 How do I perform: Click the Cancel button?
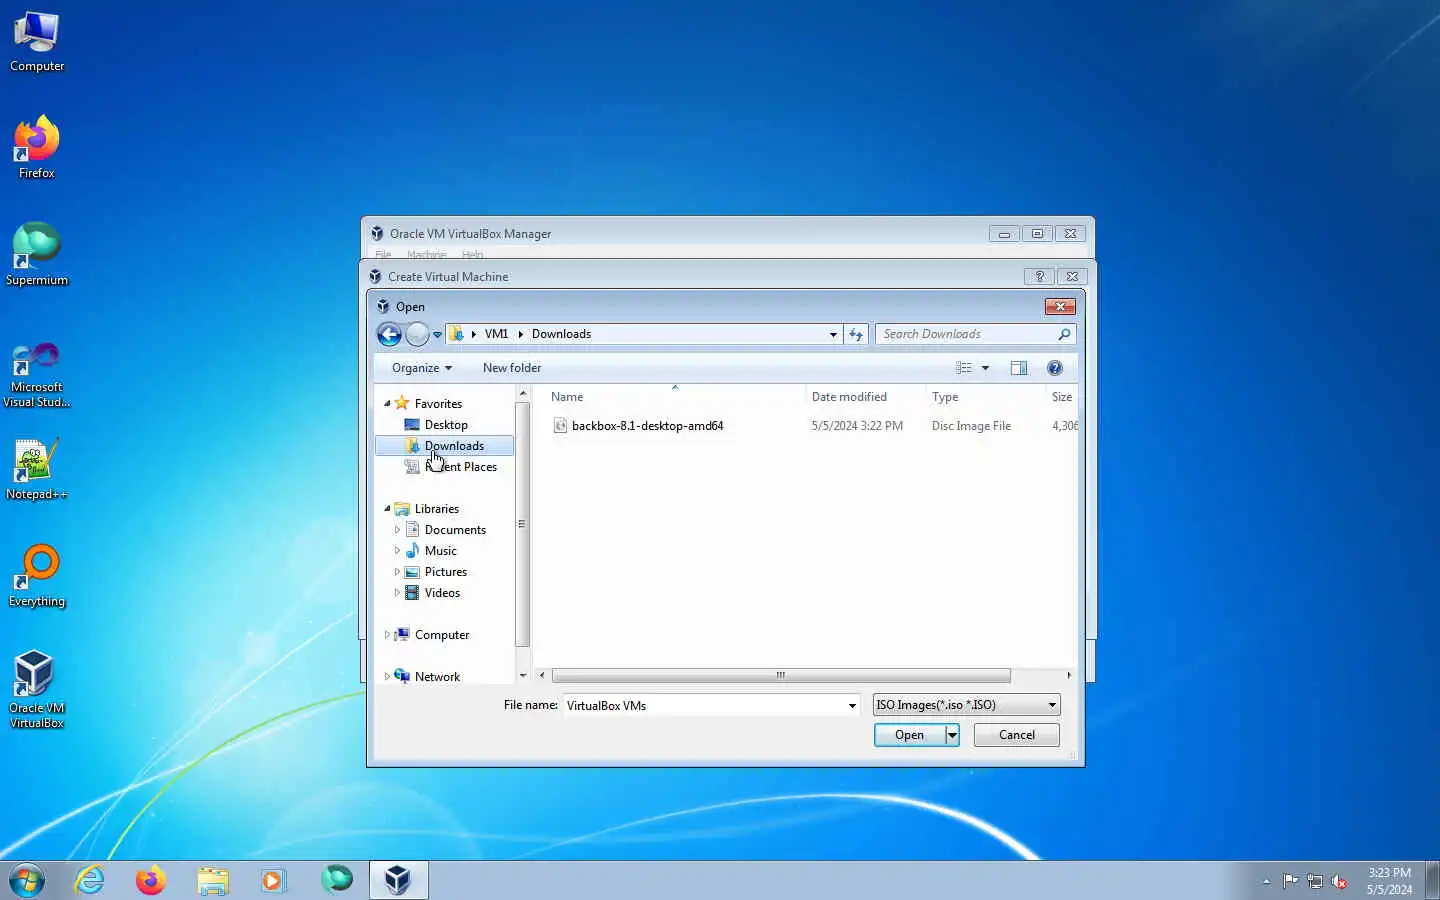coord(1017,735)
